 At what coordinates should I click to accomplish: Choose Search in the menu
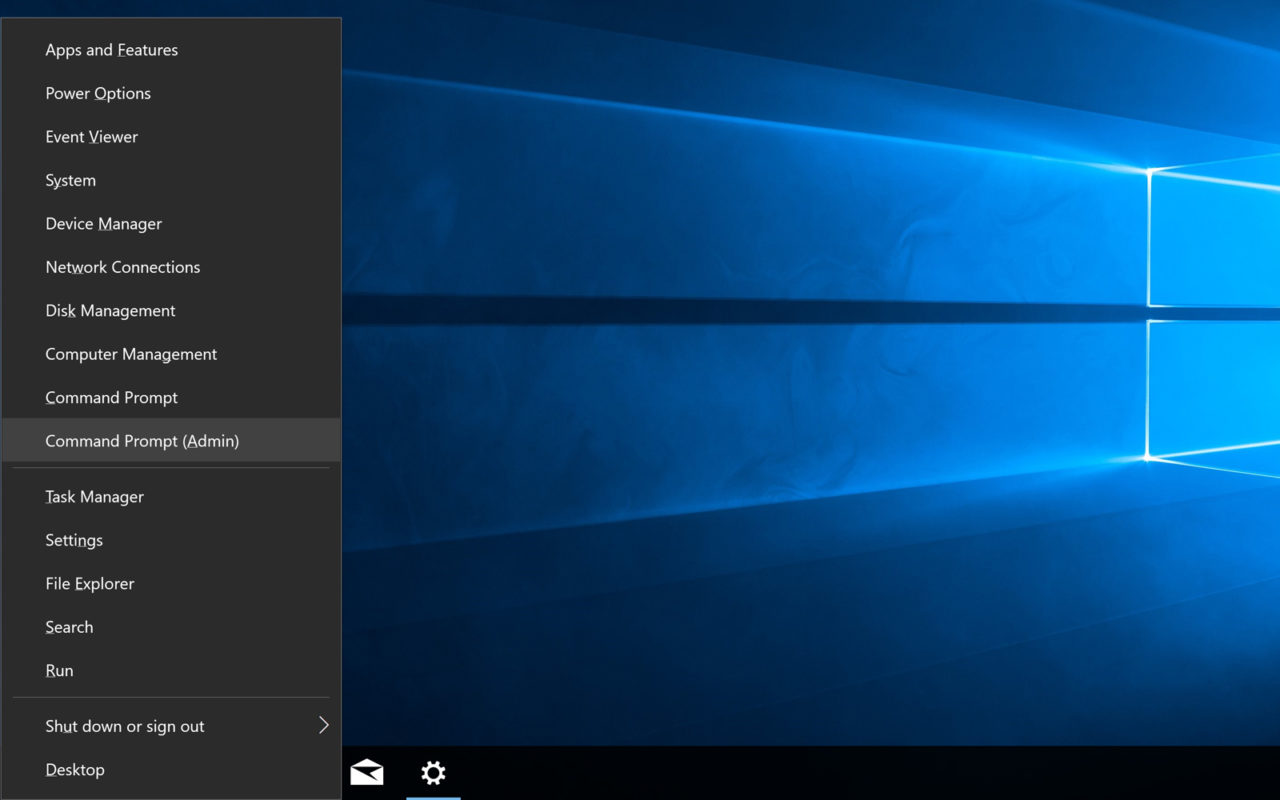click(x=69, y=627)
